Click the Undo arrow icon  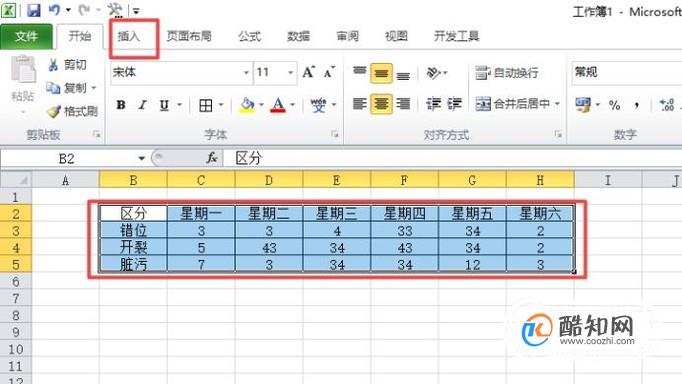click(54, 10)
